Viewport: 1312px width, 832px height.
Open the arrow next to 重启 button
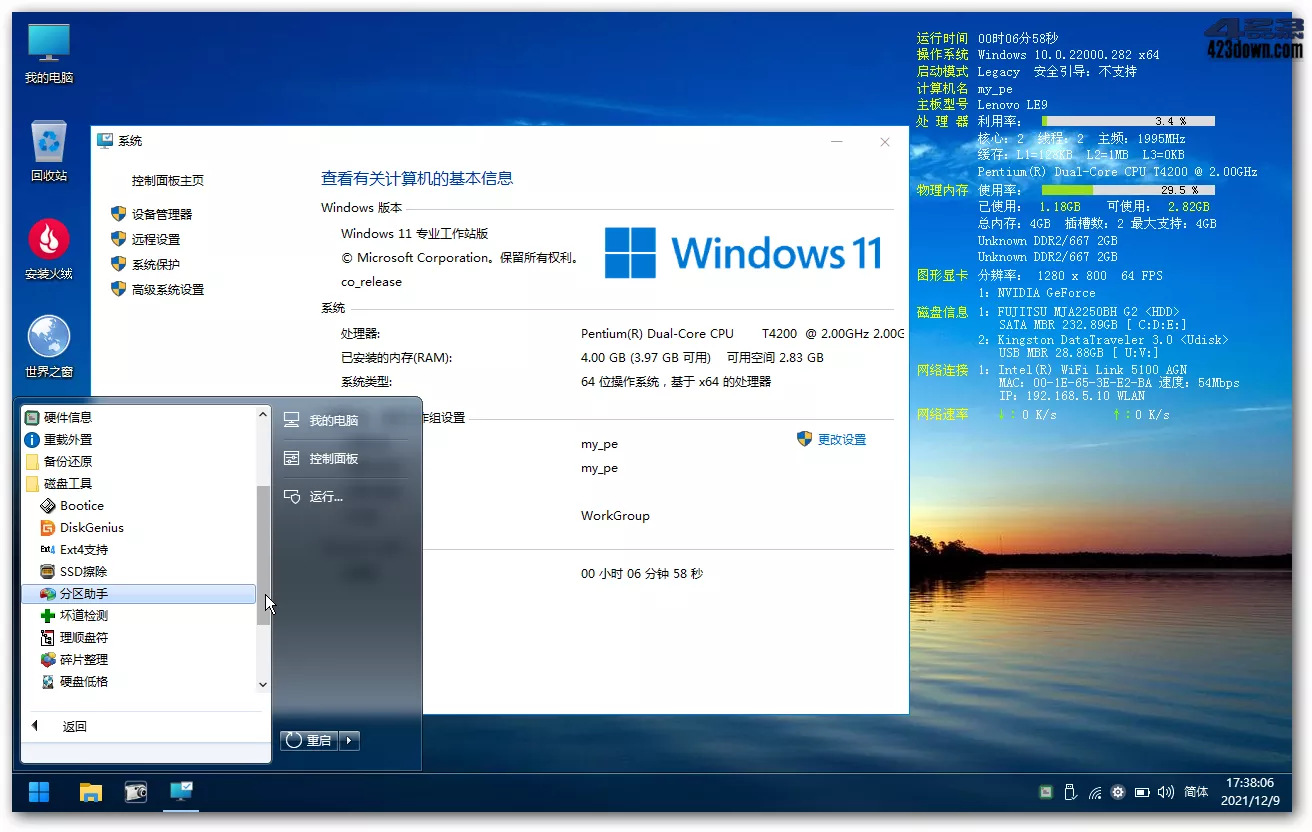[350, 740]
